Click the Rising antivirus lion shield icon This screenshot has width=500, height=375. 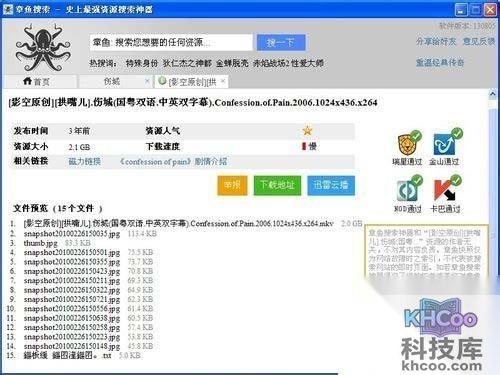407,144
